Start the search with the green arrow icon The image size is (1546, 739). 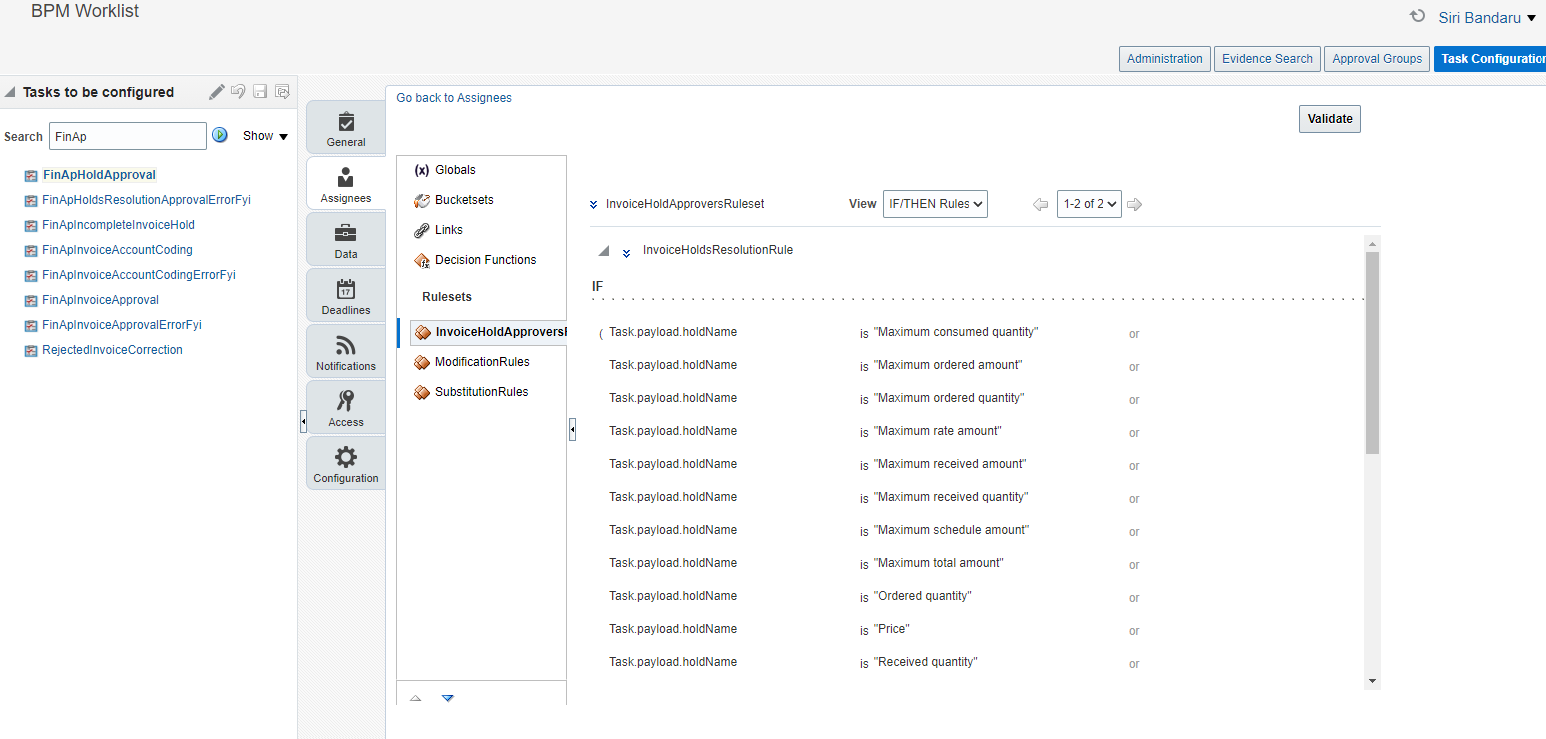[x=219, y=134]
